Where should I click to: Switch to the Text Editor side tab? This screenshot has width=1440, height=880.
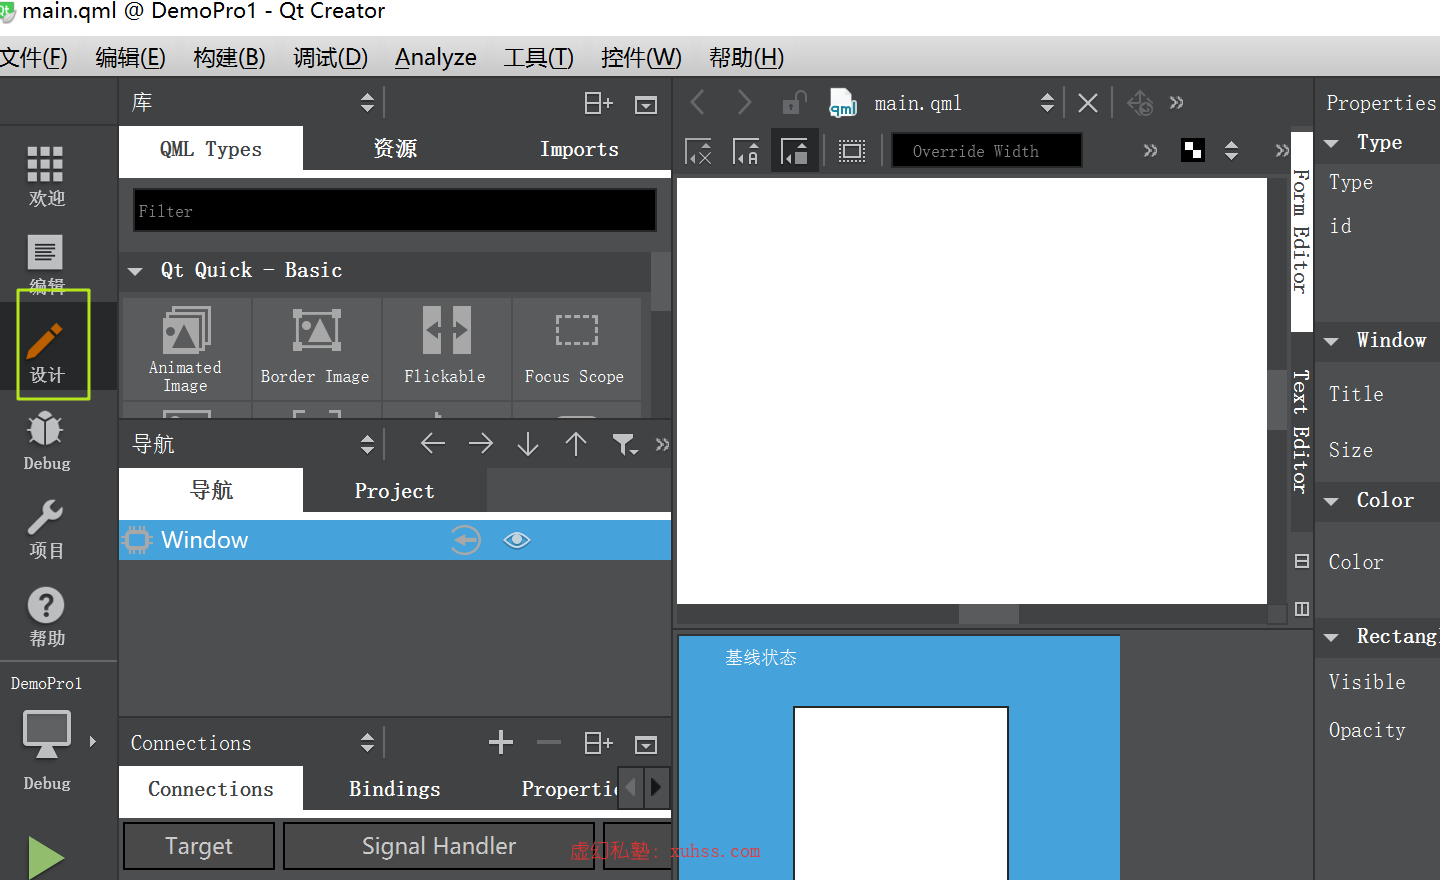[1301, 432]
